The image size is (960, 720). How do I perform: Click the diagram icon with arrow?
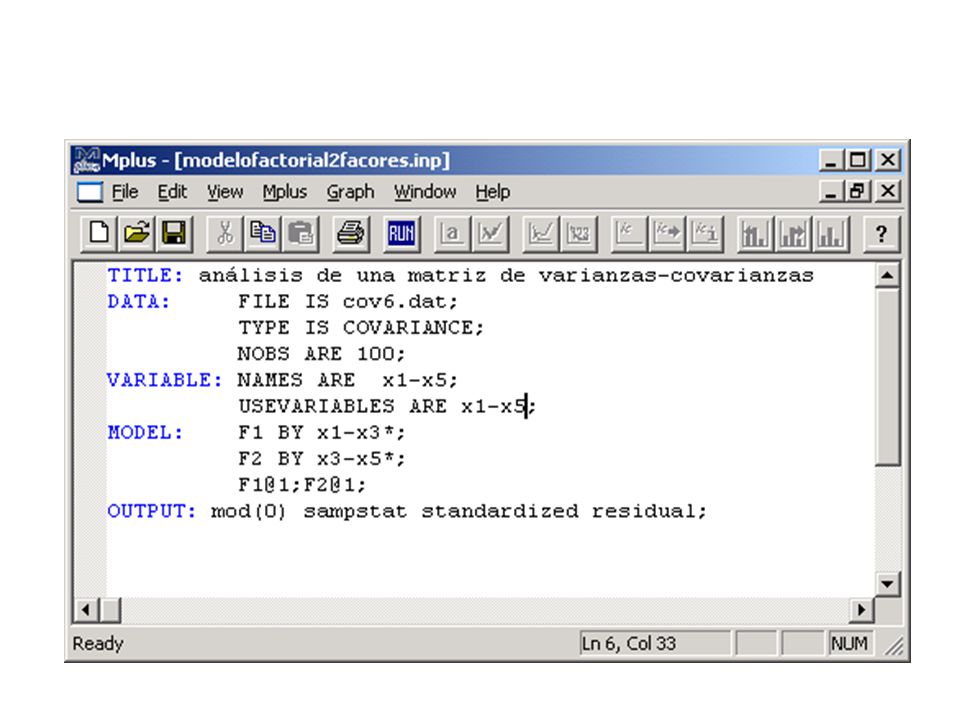point(667,233)
